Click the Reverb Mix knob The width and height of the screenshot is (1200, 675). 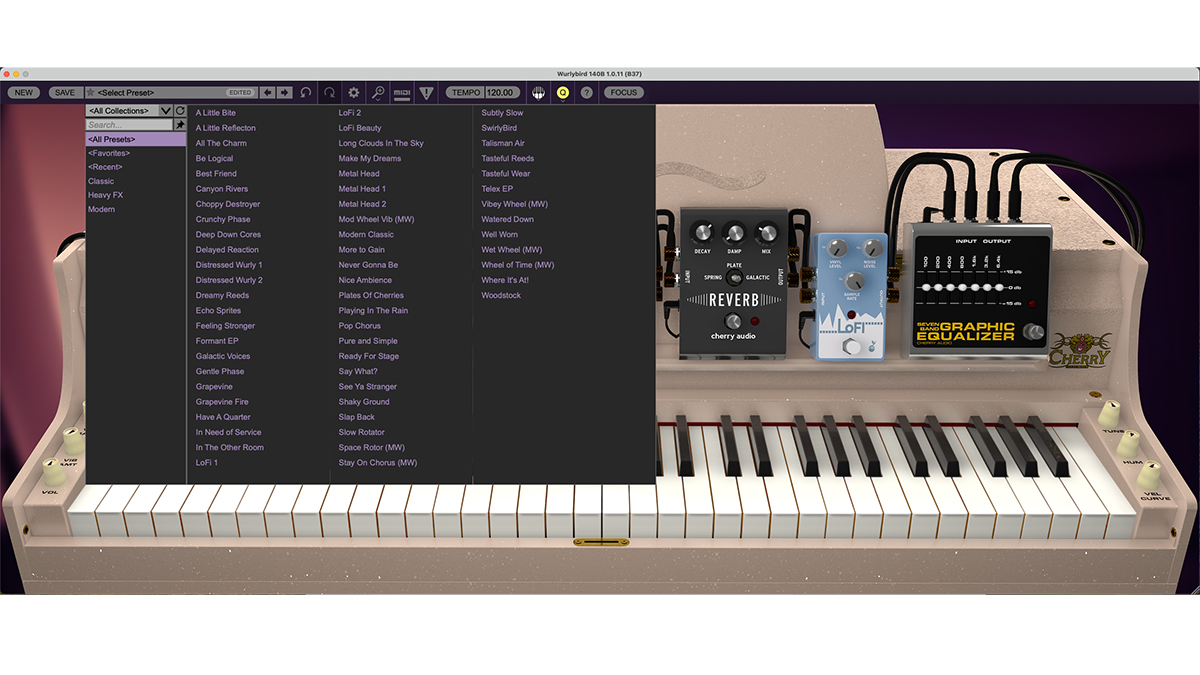[766, 232]
